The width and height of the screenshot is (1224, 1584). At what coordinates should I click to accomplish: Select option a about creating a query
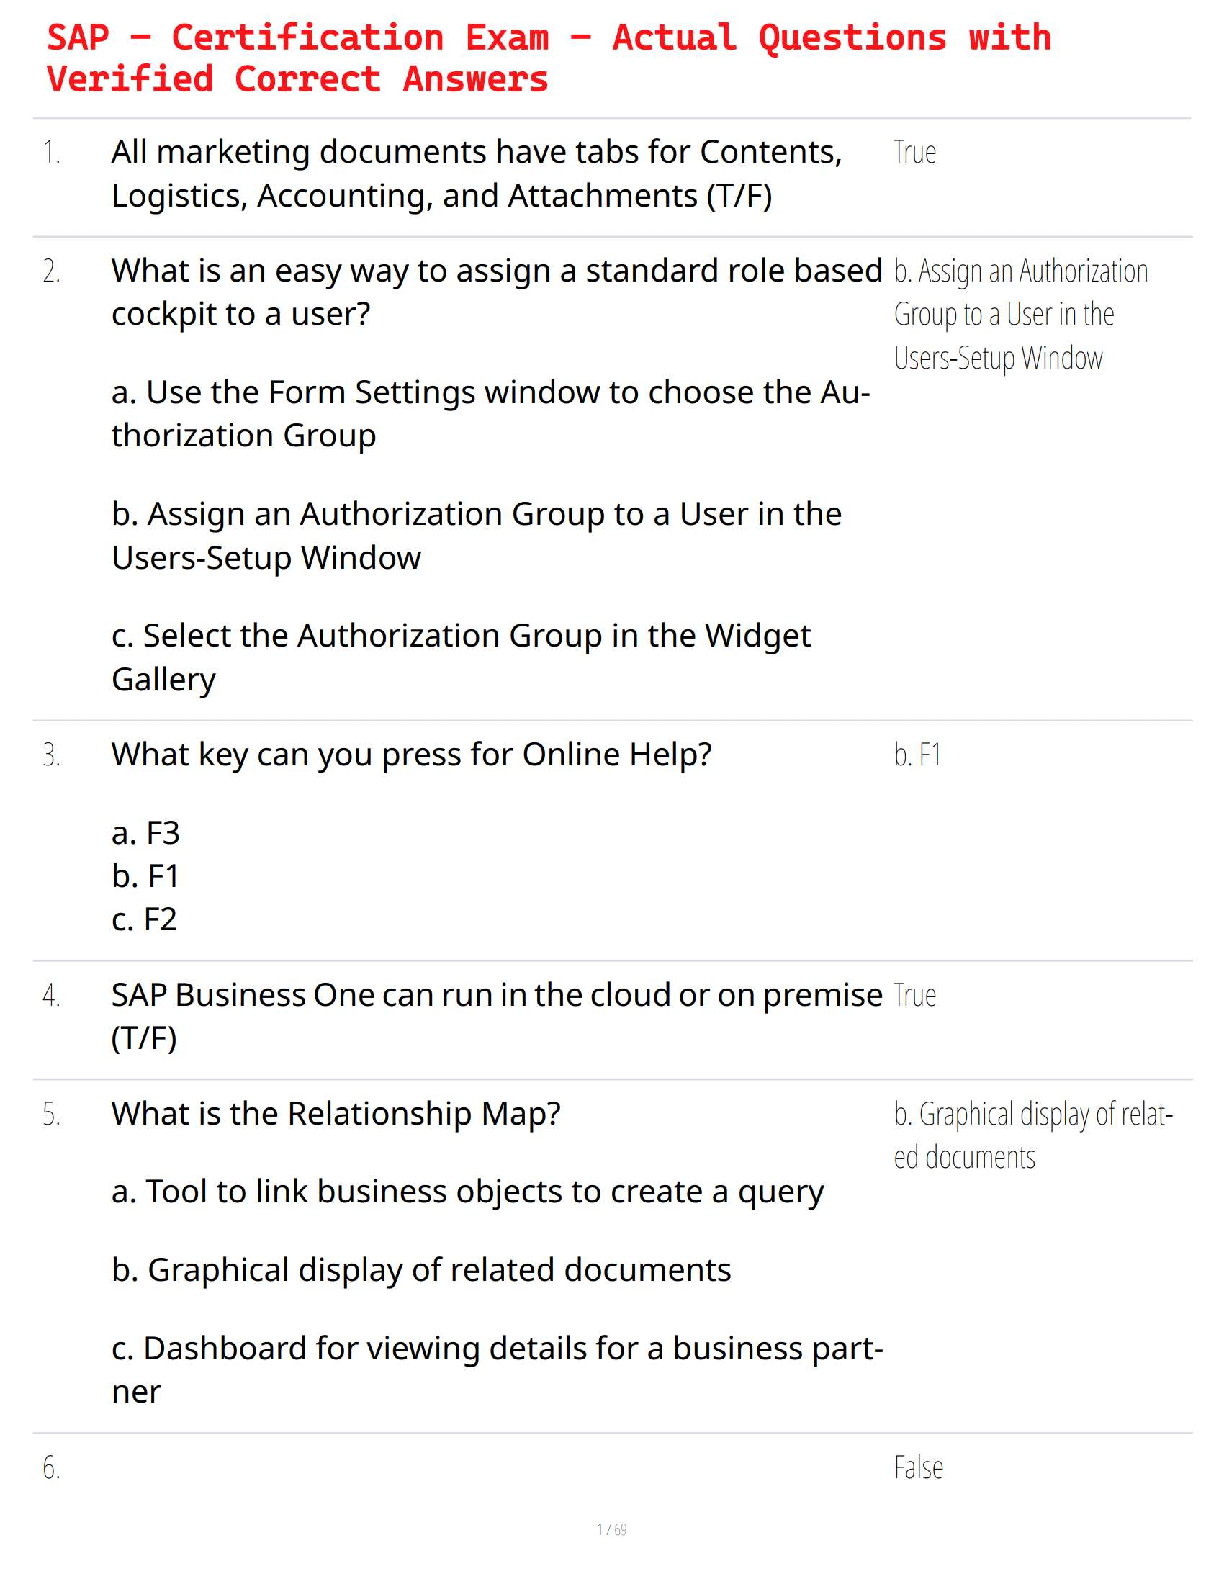(x=468, y=1192)
